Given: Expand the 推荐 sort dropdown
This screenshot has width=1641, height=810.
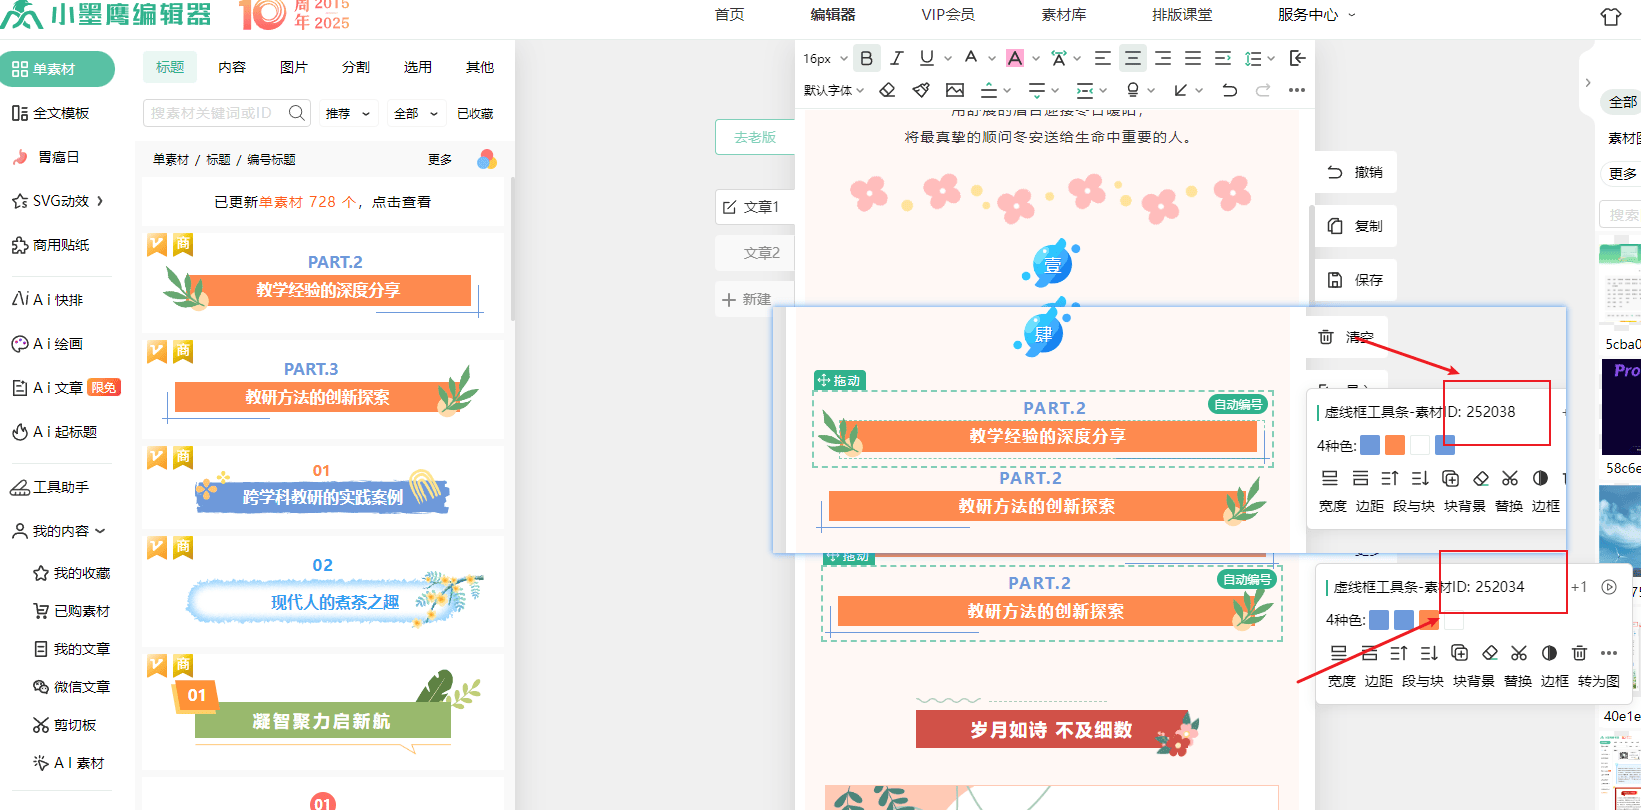Looking at the screenshot, I should pos(347,113).
